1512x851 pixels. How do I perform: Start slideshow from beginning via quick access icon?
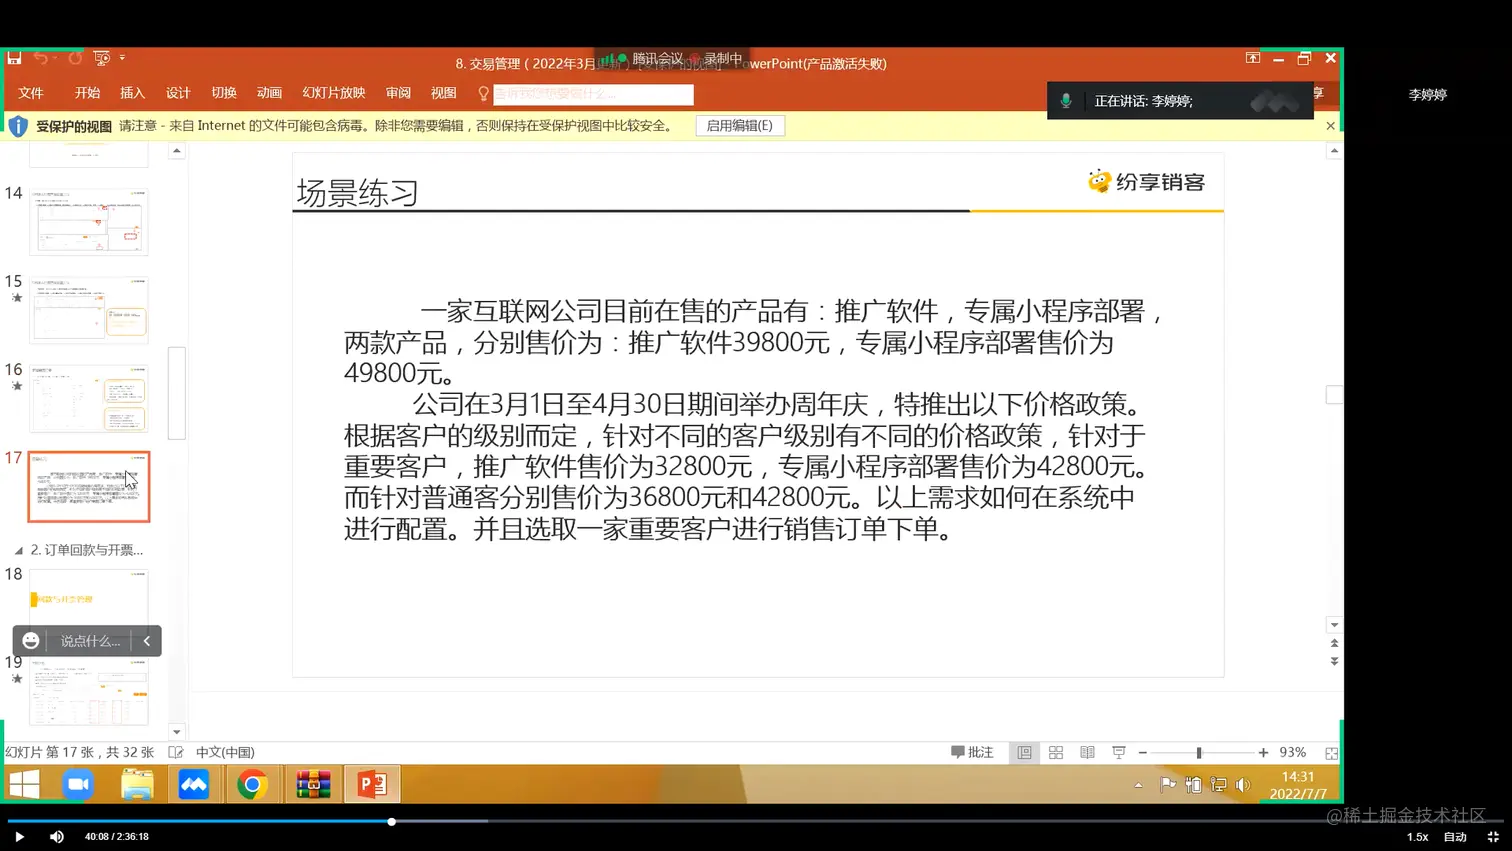101,58
